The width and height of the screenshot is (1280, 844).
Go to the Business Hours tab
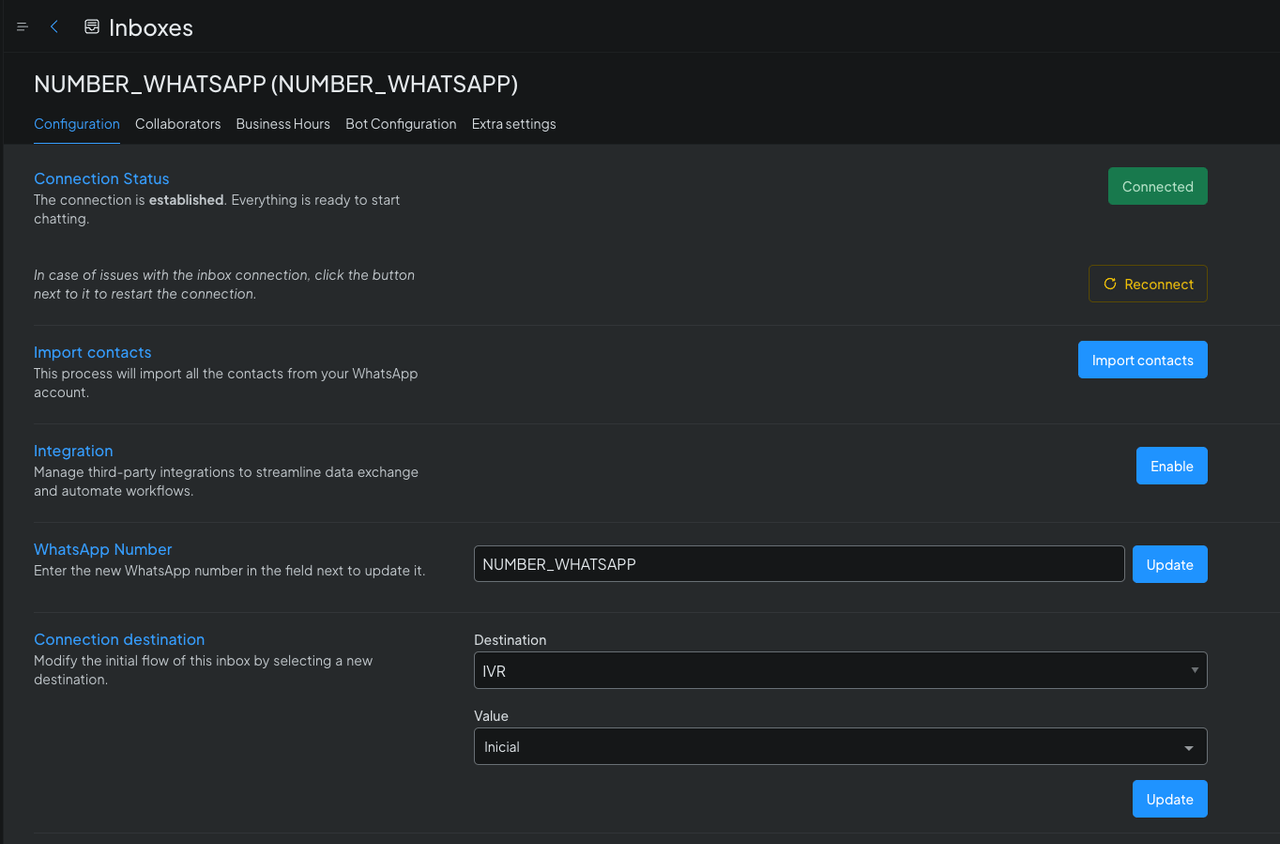pos(283,124)
